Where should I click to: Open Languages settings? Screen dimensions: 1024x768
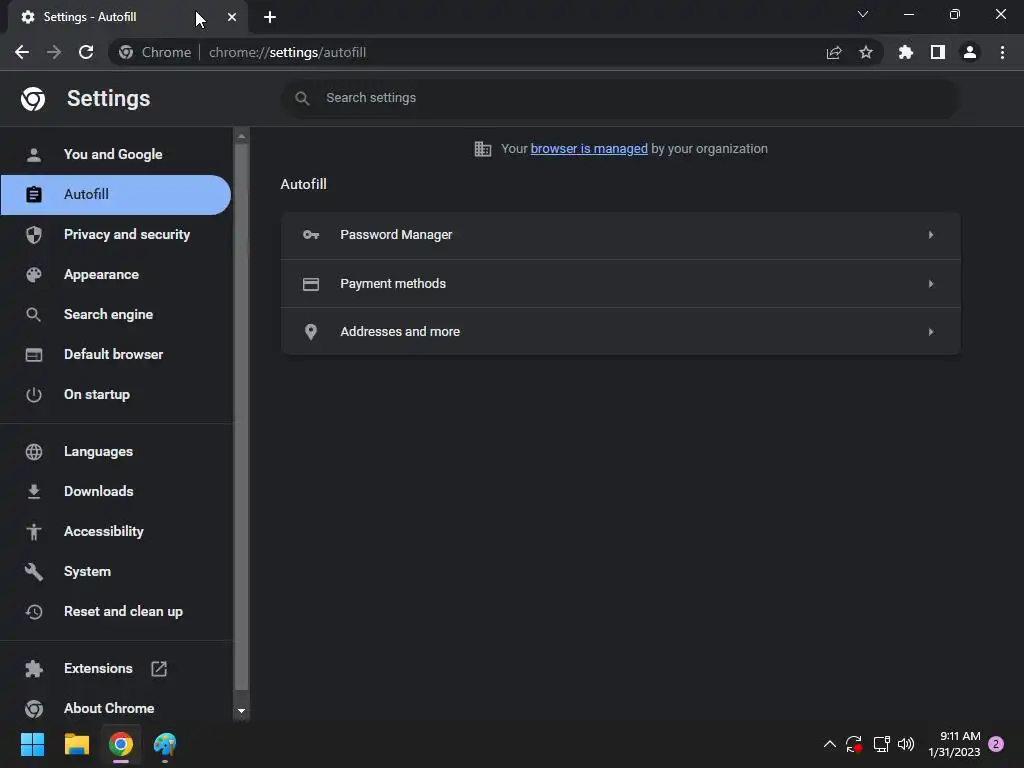tap(116, 451)
